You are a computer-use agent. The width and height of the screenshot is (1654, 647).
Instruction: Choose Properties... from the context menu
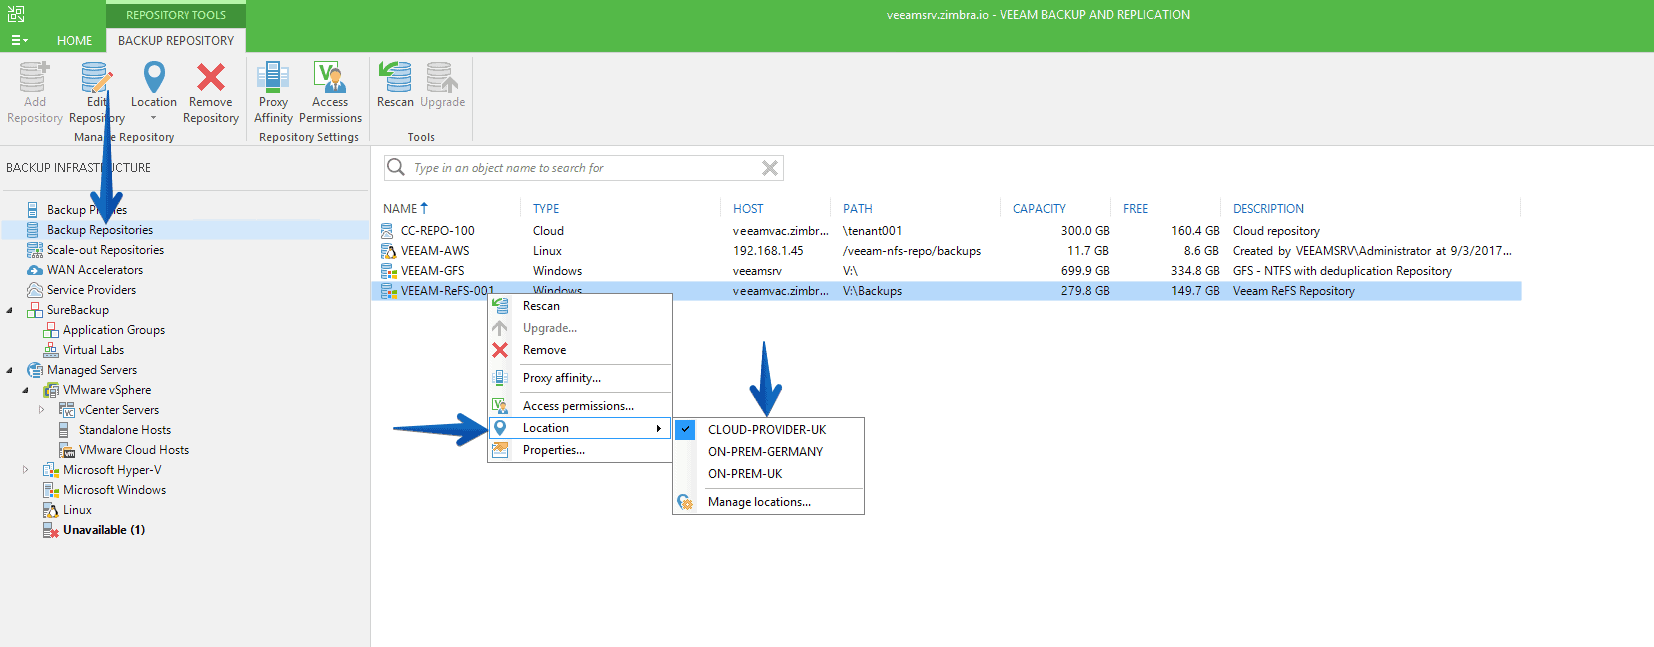click(x=554, y=450)
